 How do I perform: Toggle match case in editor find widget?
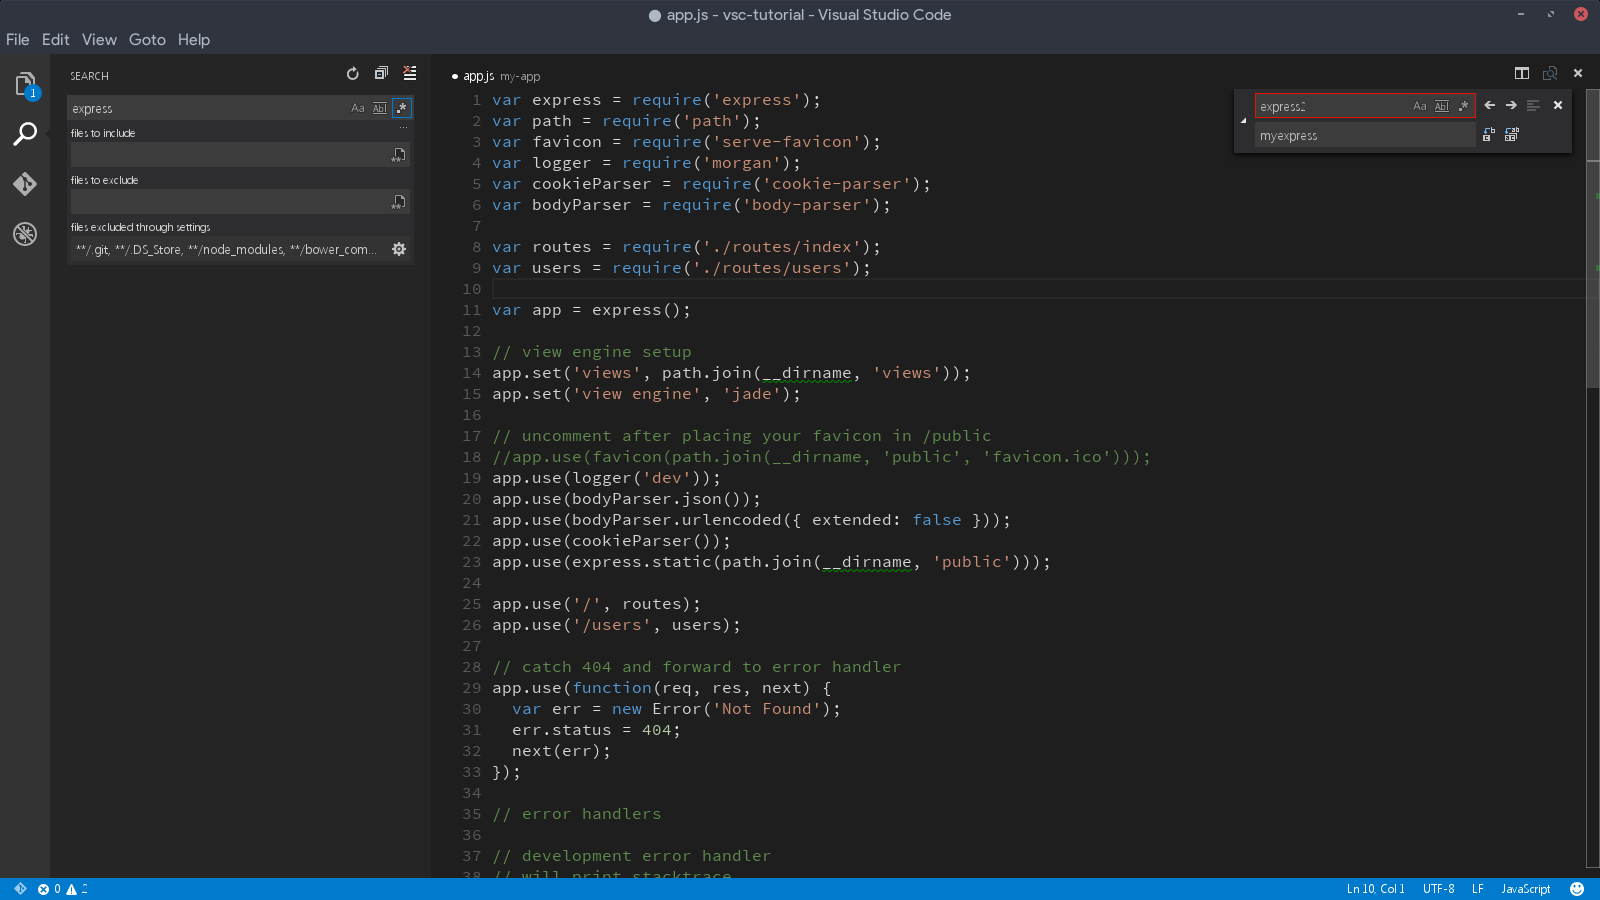[x=1420, y=106]
